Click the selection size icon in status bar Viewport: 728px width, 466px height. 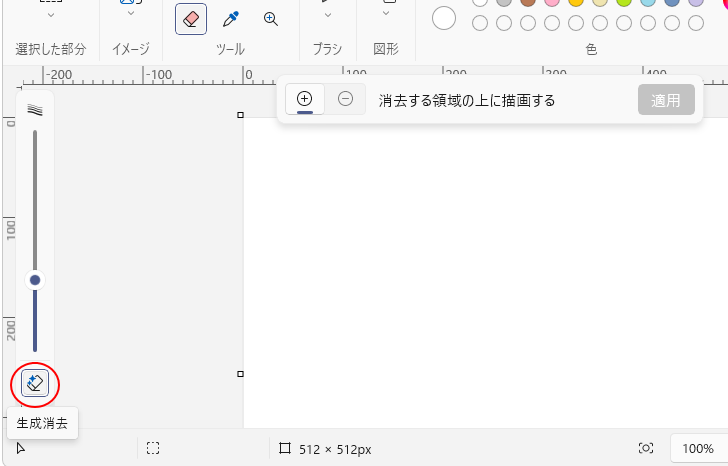coord(153,449)
